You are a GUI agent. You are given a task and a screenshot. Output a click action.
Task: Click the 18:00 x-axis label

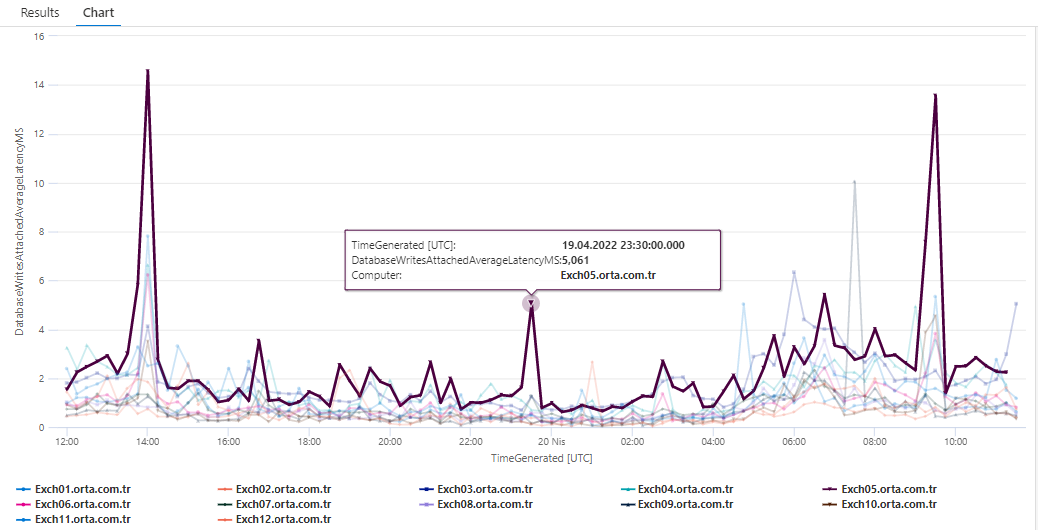[x=309, y=441]
